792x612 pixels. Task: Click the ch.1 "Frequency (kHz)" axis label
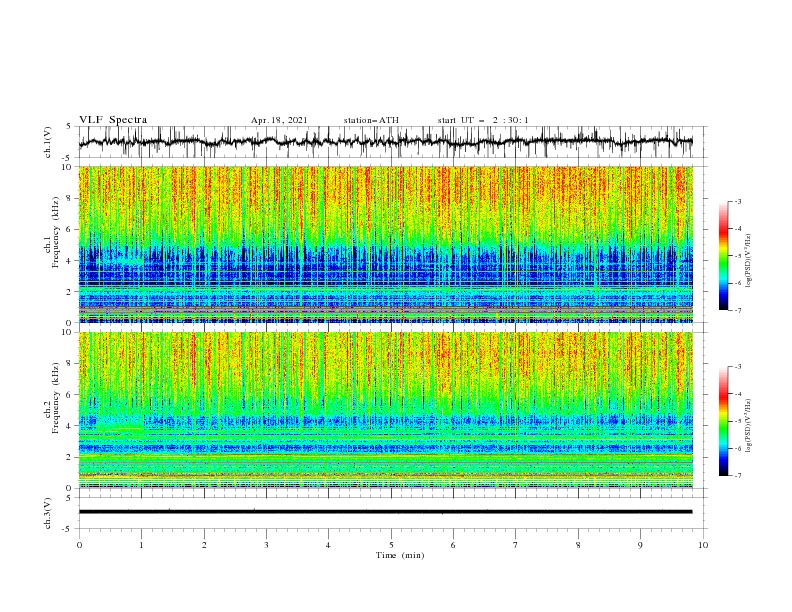click(x=57, y=230)
